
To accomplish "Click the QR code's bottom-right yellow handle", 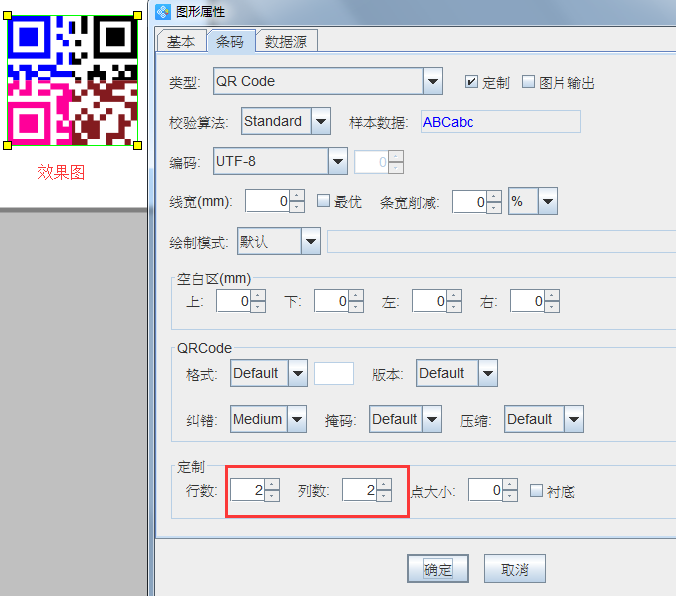I will click(138, 145).
